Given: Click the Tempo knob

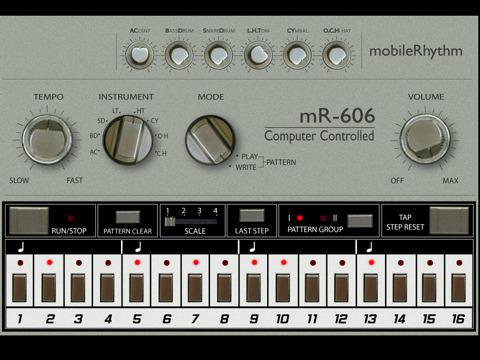Looking at the screenshot, I should (47, 140).
